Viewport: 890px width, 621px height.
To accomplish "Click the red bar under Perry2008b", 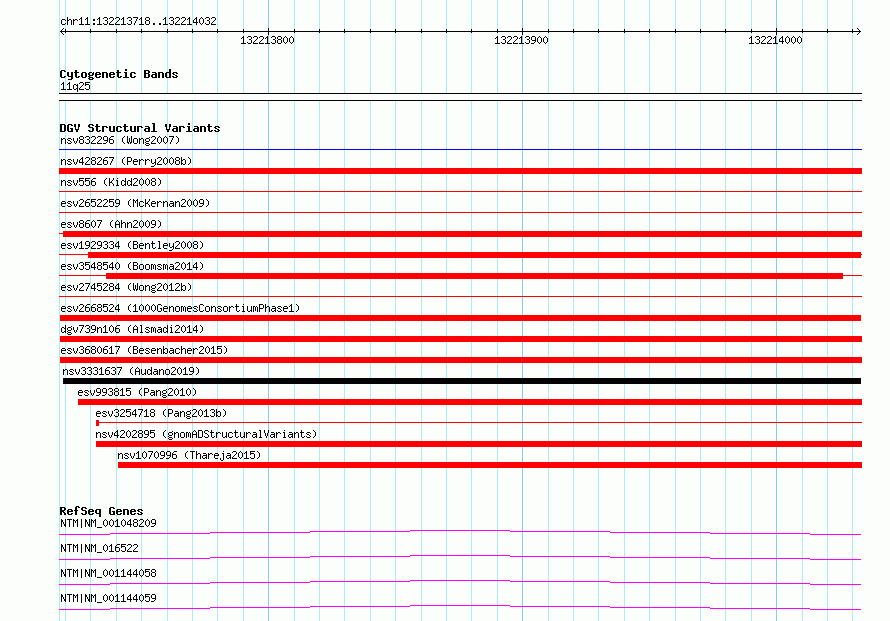I will (460, 171).
